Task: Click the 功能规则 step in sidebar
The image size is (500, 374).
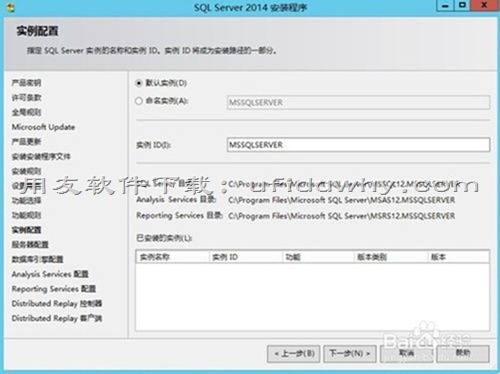Action: 26,215
